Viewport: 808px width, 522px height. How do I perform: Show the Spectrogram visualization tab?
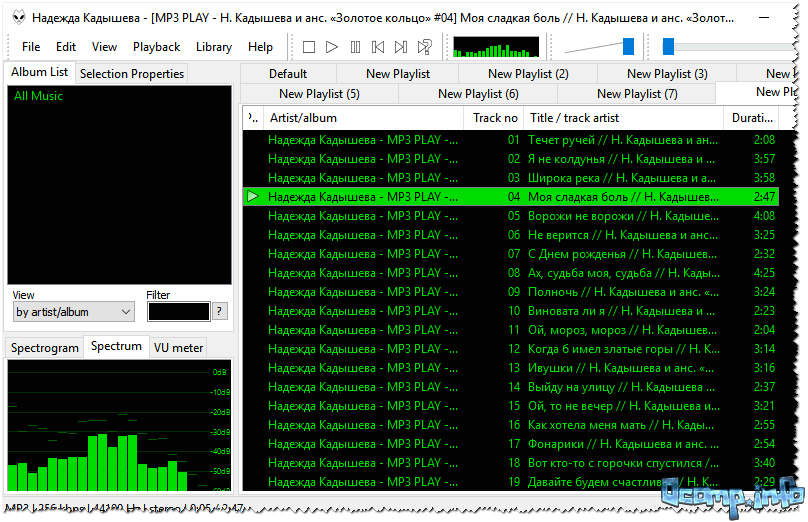44,348
